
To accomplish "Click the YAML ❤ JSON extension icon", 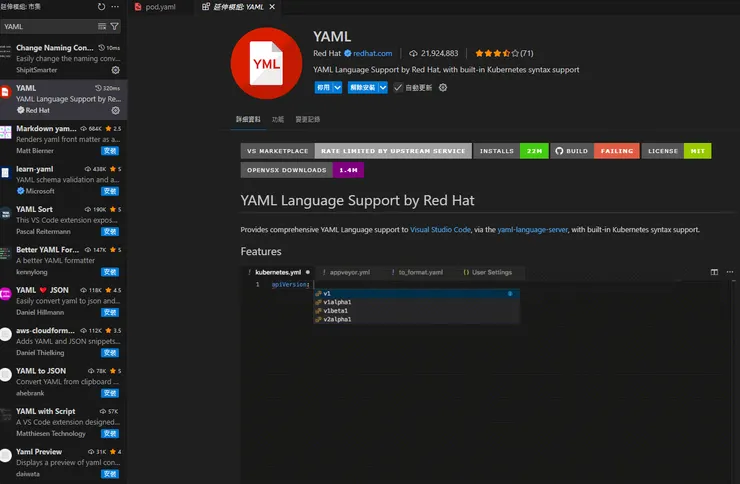I will point(6,294).
